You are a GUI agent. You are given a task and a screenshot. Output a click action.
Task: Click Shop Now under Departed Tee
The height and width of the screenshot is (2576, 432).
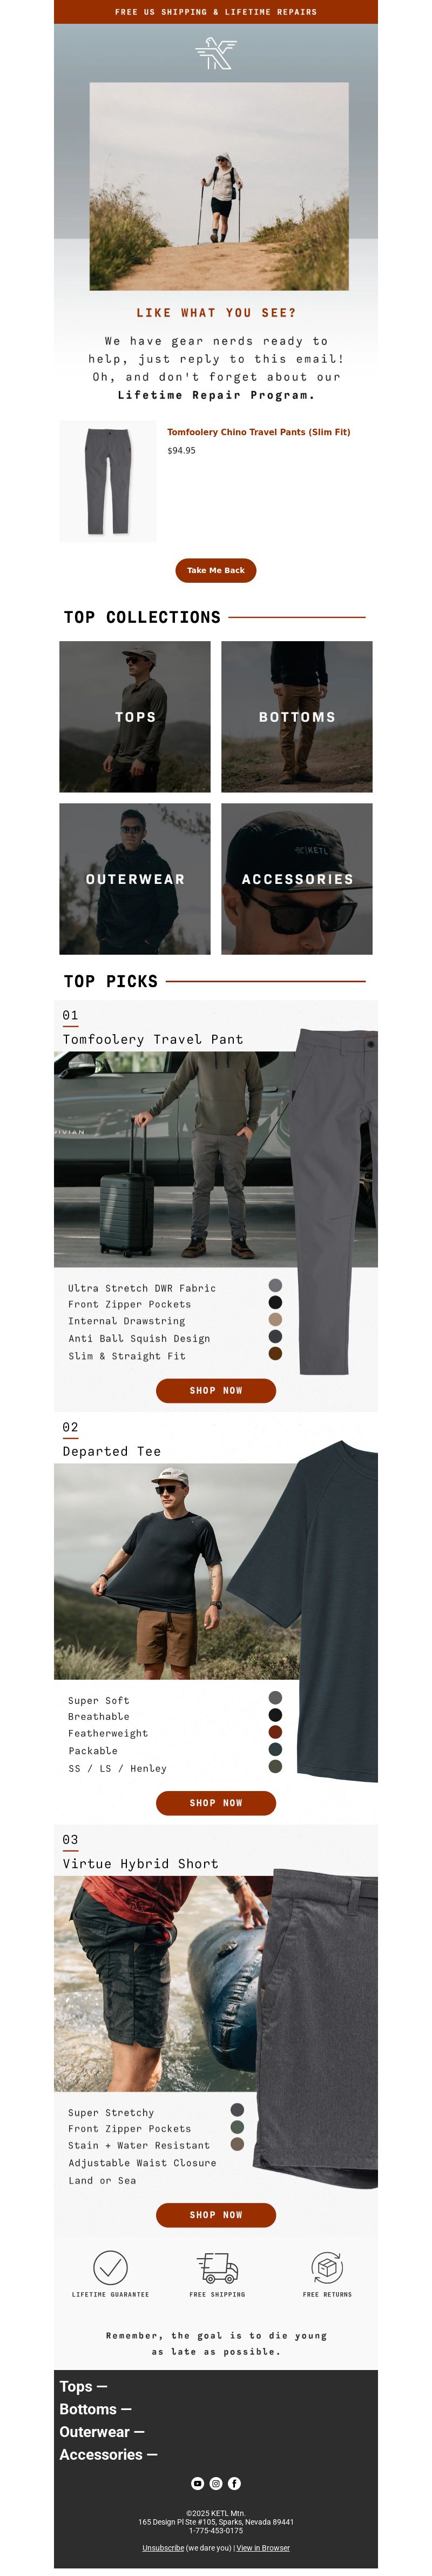click(216, 1803)
